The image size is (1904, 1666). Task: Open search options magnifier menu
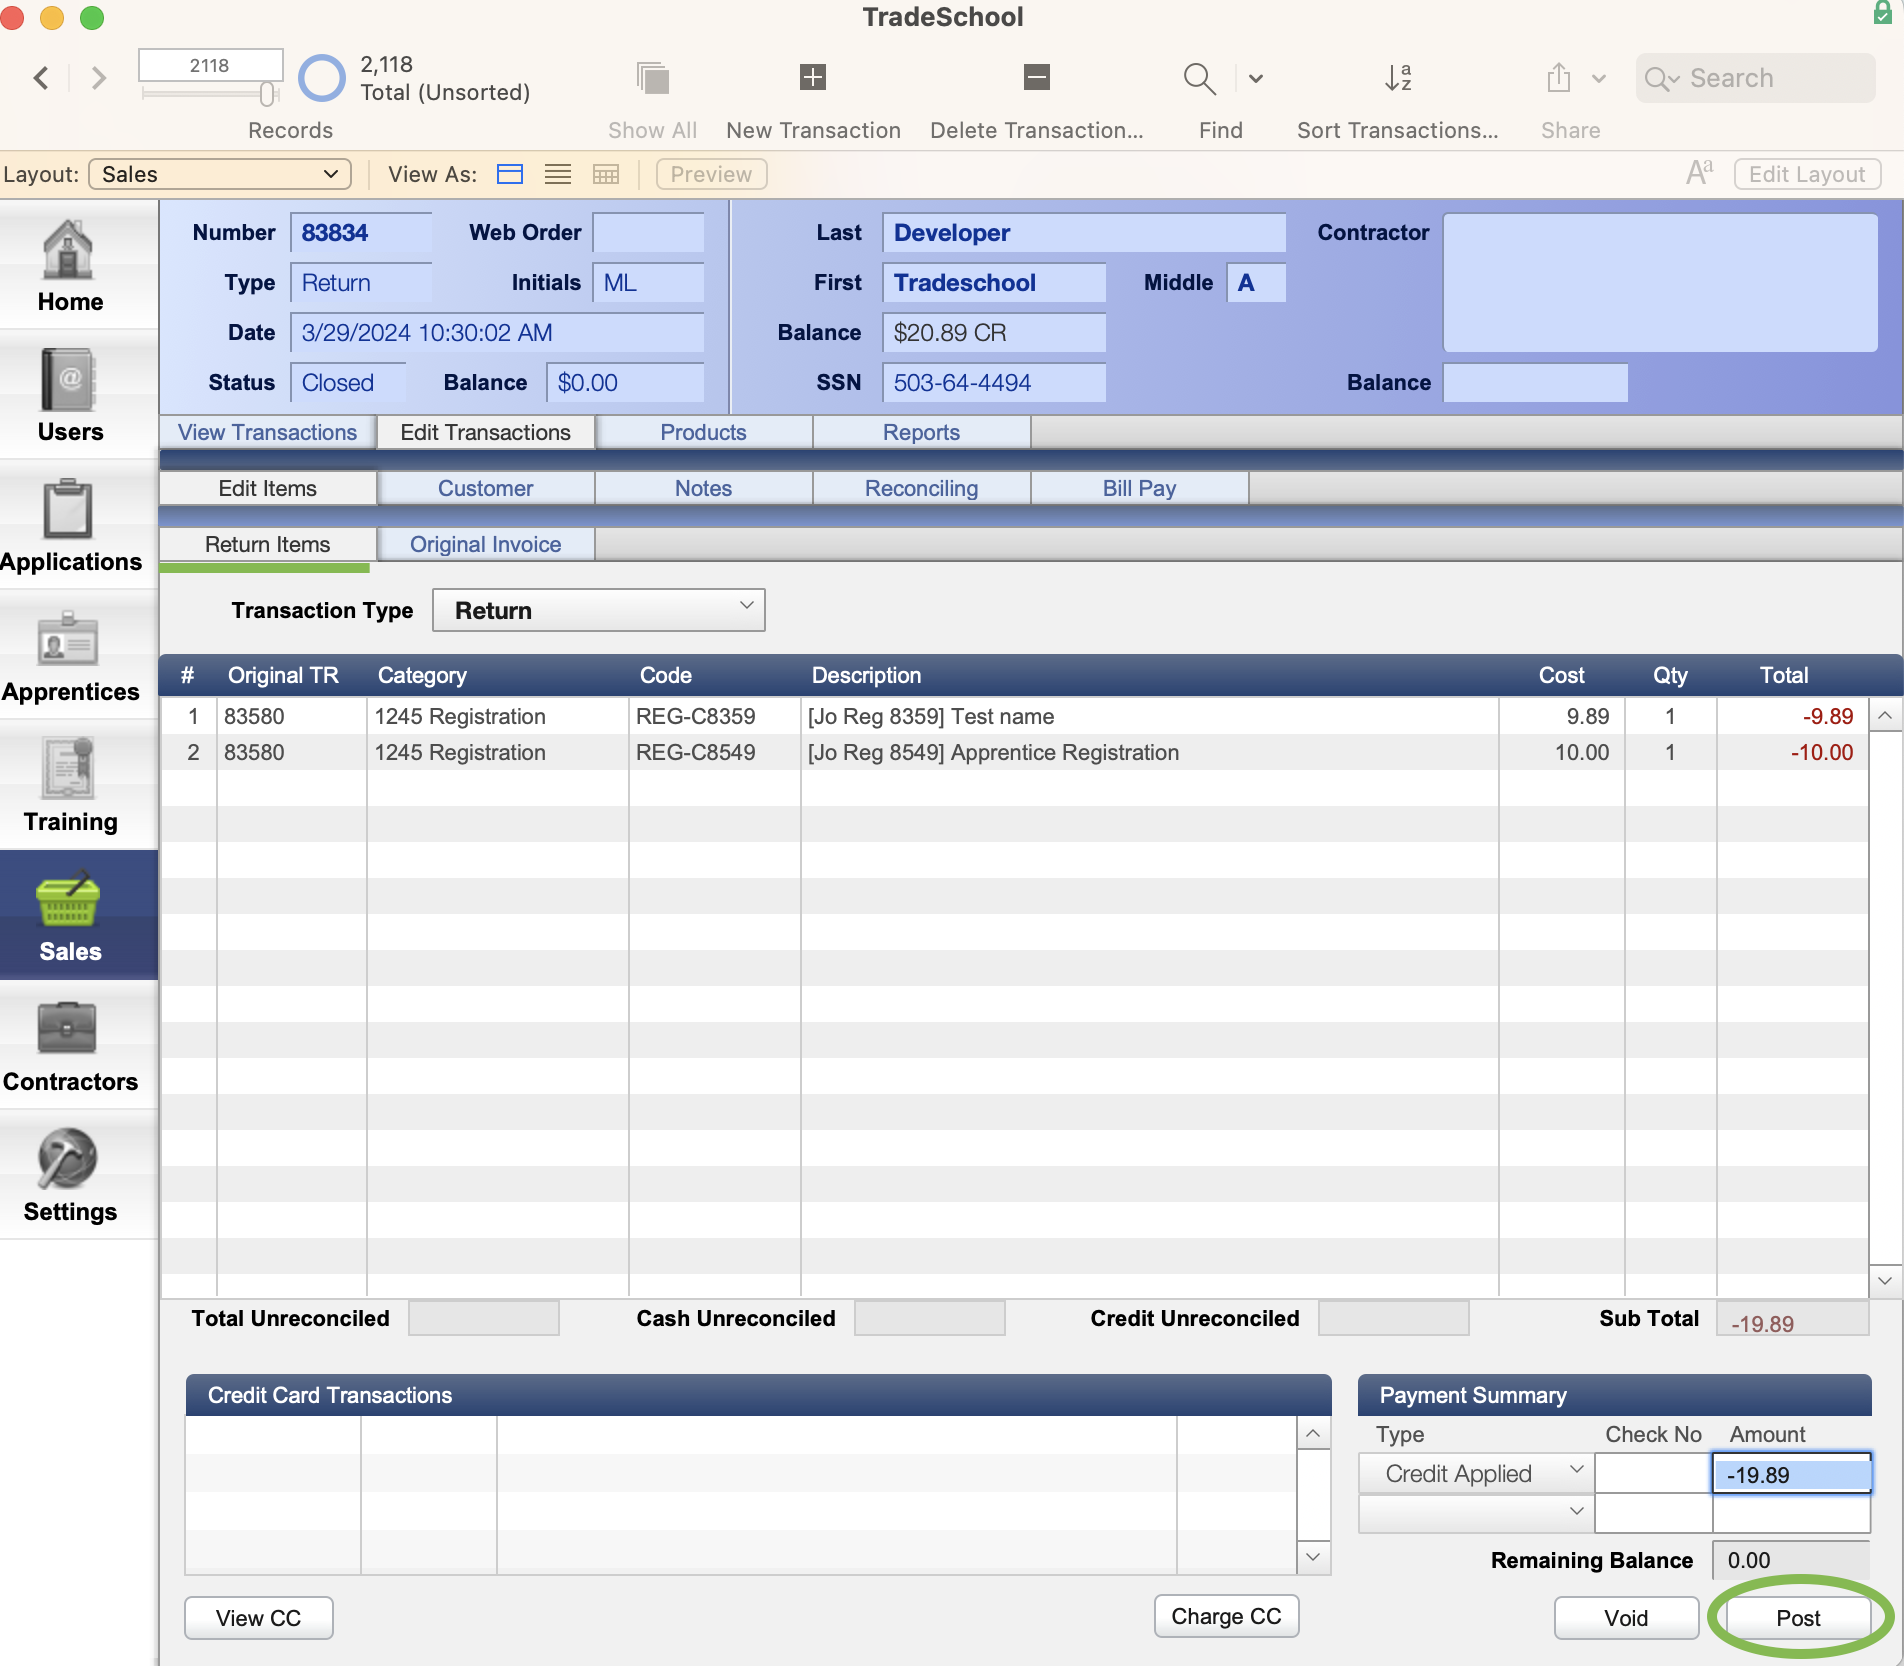point(1663,79)
